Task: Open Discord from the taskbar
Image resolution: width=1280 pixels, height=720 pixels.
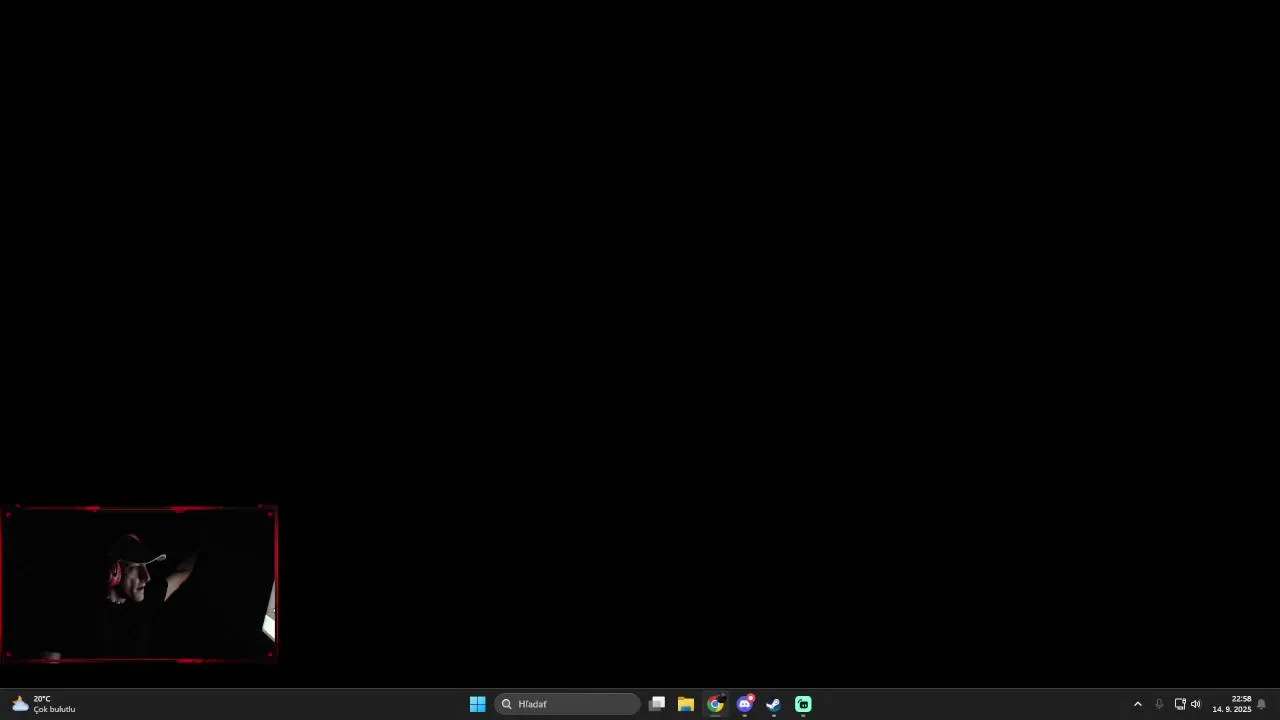Action: 744,704
